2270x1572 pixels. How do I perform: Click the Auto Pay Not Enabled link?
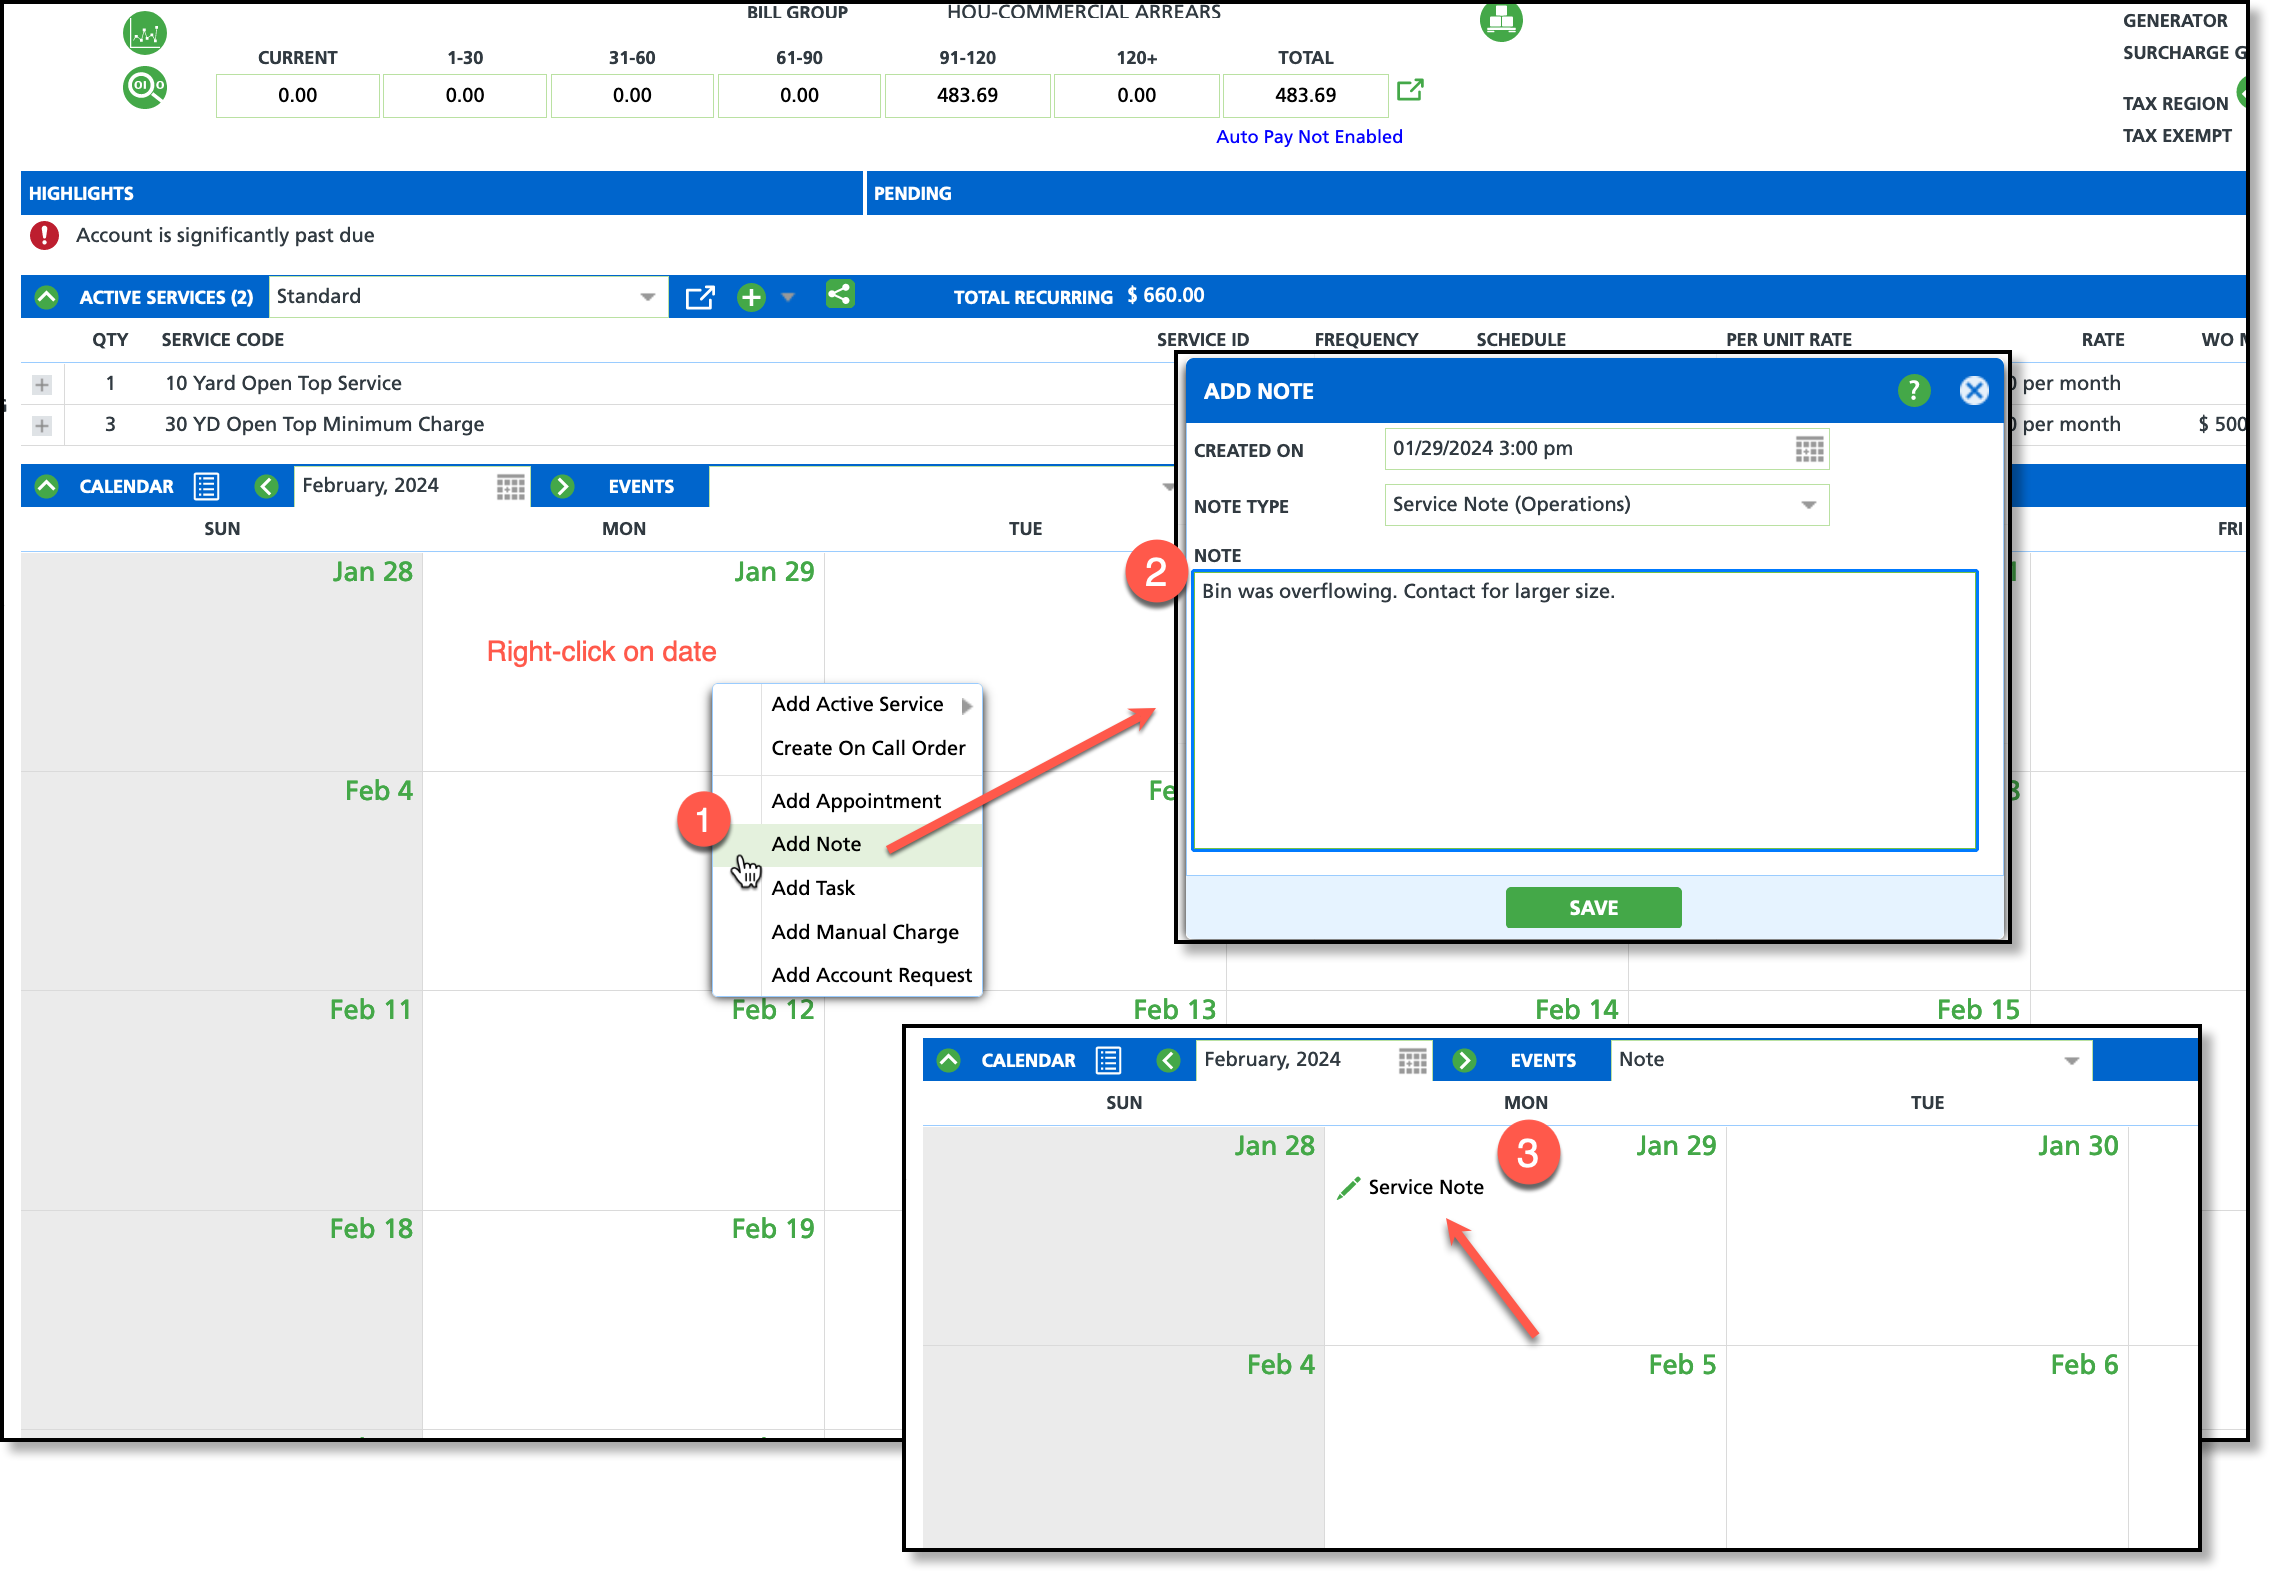(1309, 137)
